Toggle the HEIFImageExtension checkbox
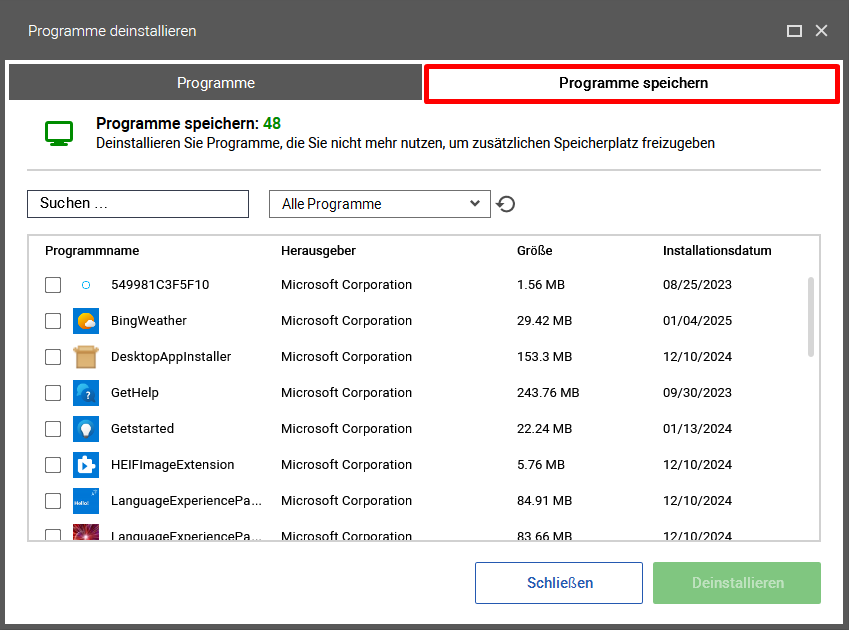This screenshot has width=849, height=630. [x=53, y=465]
